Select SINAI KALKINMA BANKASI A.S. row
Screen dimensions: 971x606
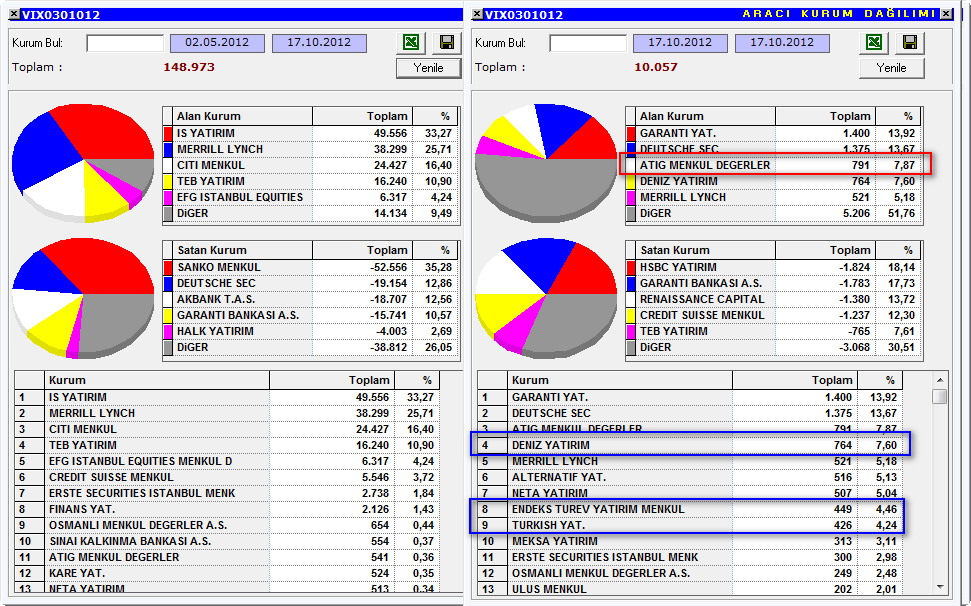coord(227,542)
